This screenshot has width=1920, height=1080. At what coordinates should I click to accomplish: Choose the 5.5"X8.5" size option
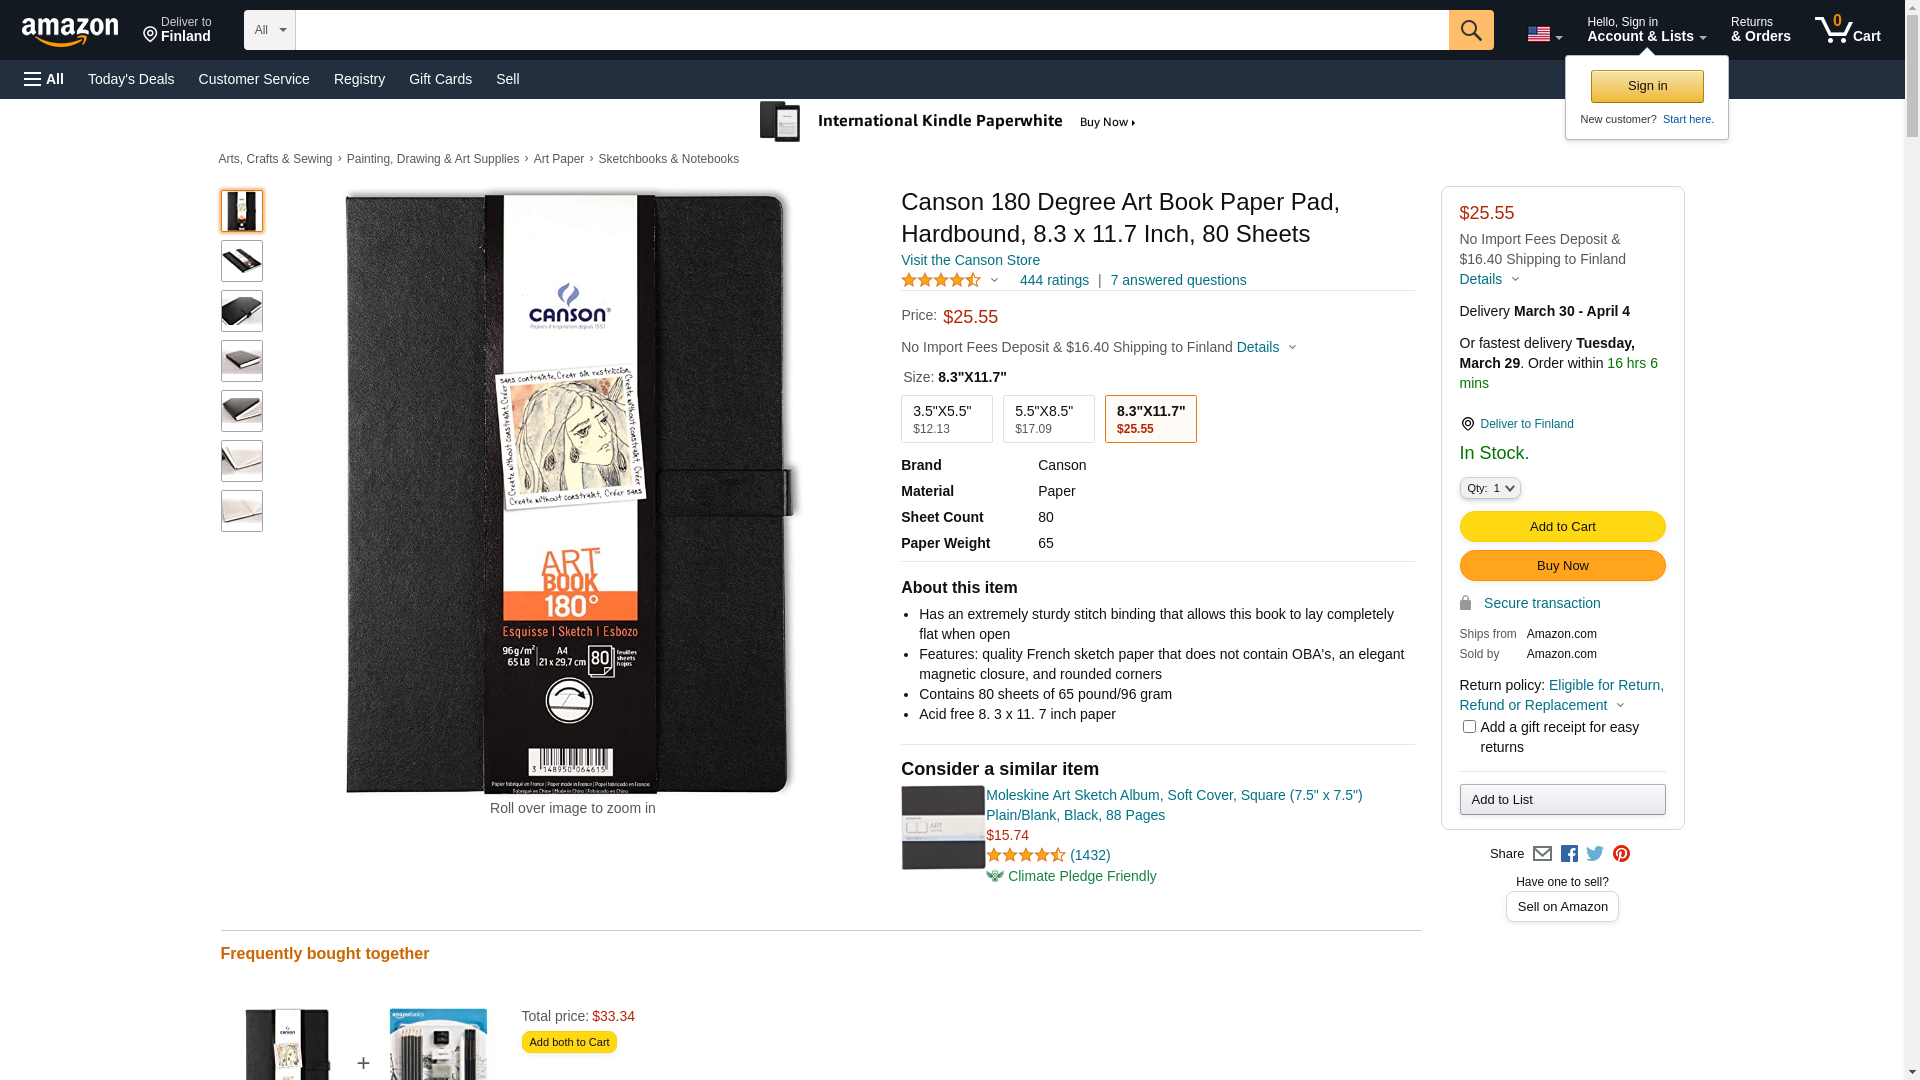click(1048, 419)
